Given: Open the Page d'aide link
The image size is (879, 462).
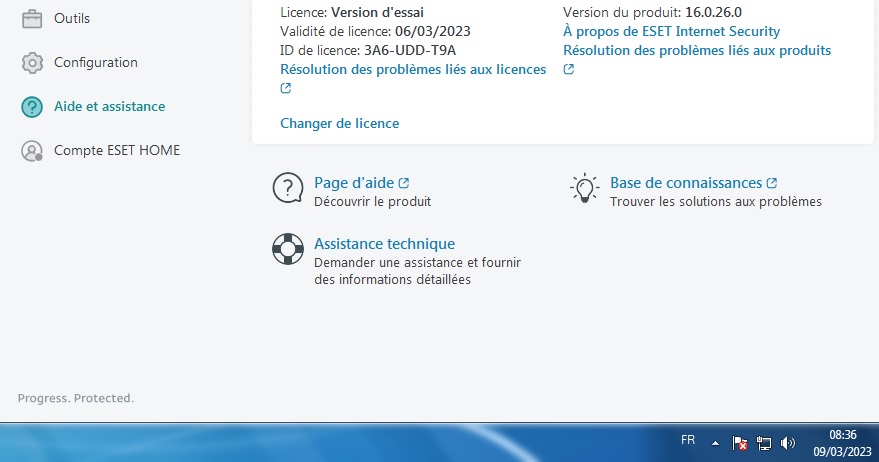Looking at the screenshot, I should (x=354, y=183).
